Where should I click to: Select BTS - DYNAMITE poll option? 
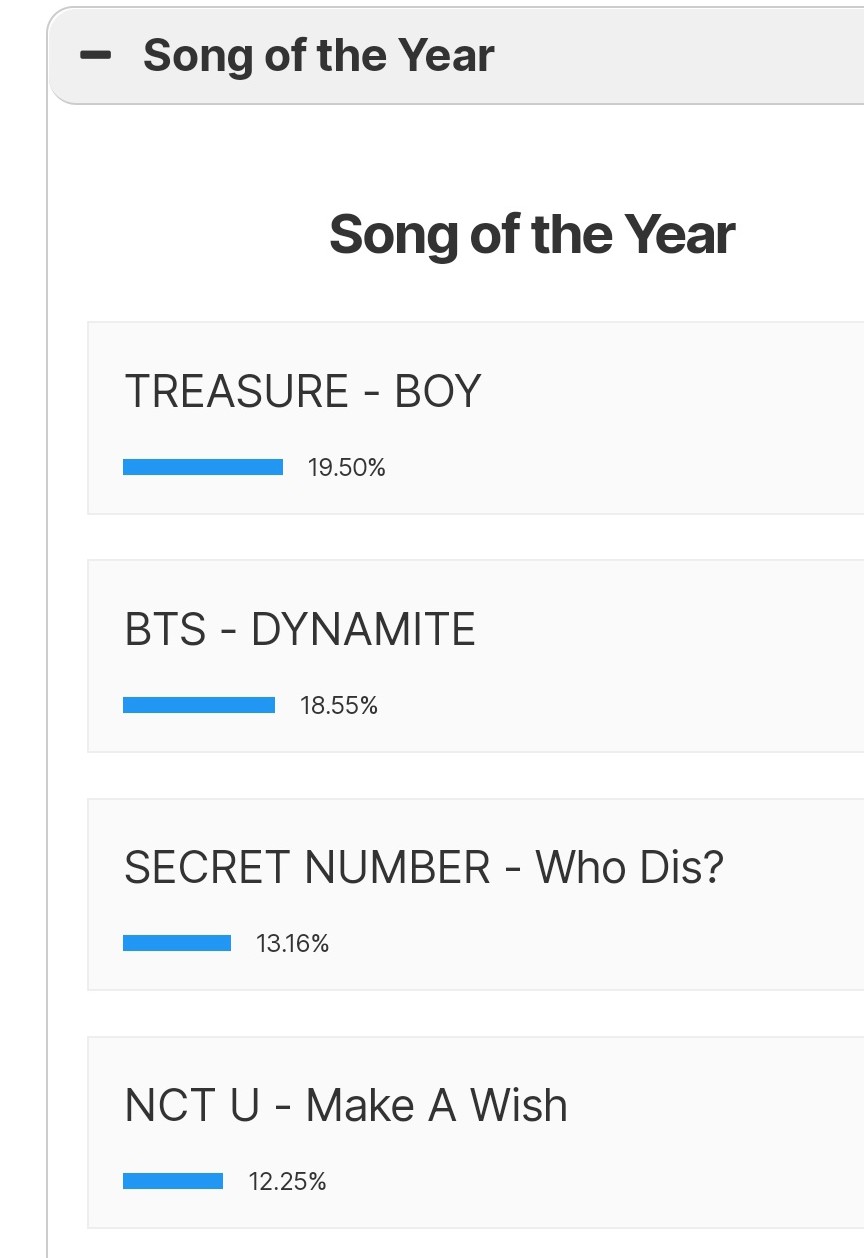click(x=476, y=656)
